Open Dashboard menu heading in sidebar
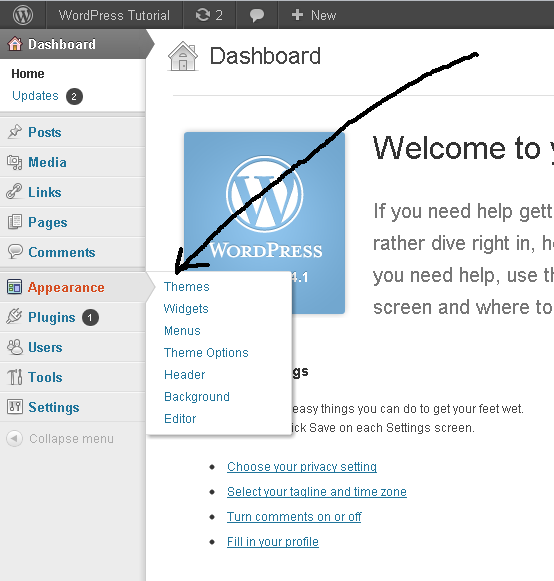 tap(62, 44)
